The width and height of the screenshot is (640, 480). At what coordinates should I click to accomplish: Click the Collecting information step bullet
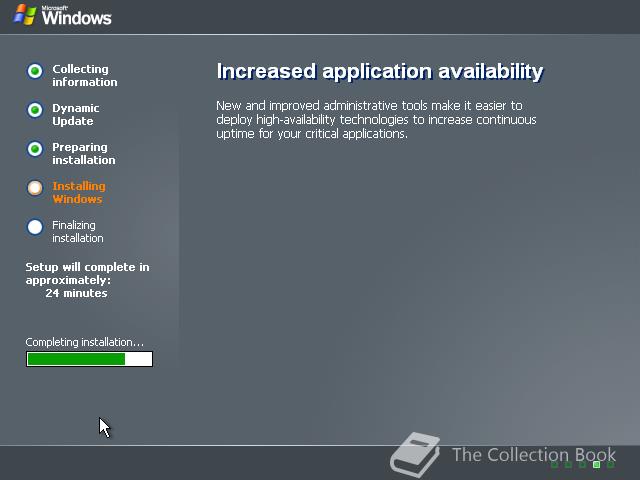click(35, 71)
